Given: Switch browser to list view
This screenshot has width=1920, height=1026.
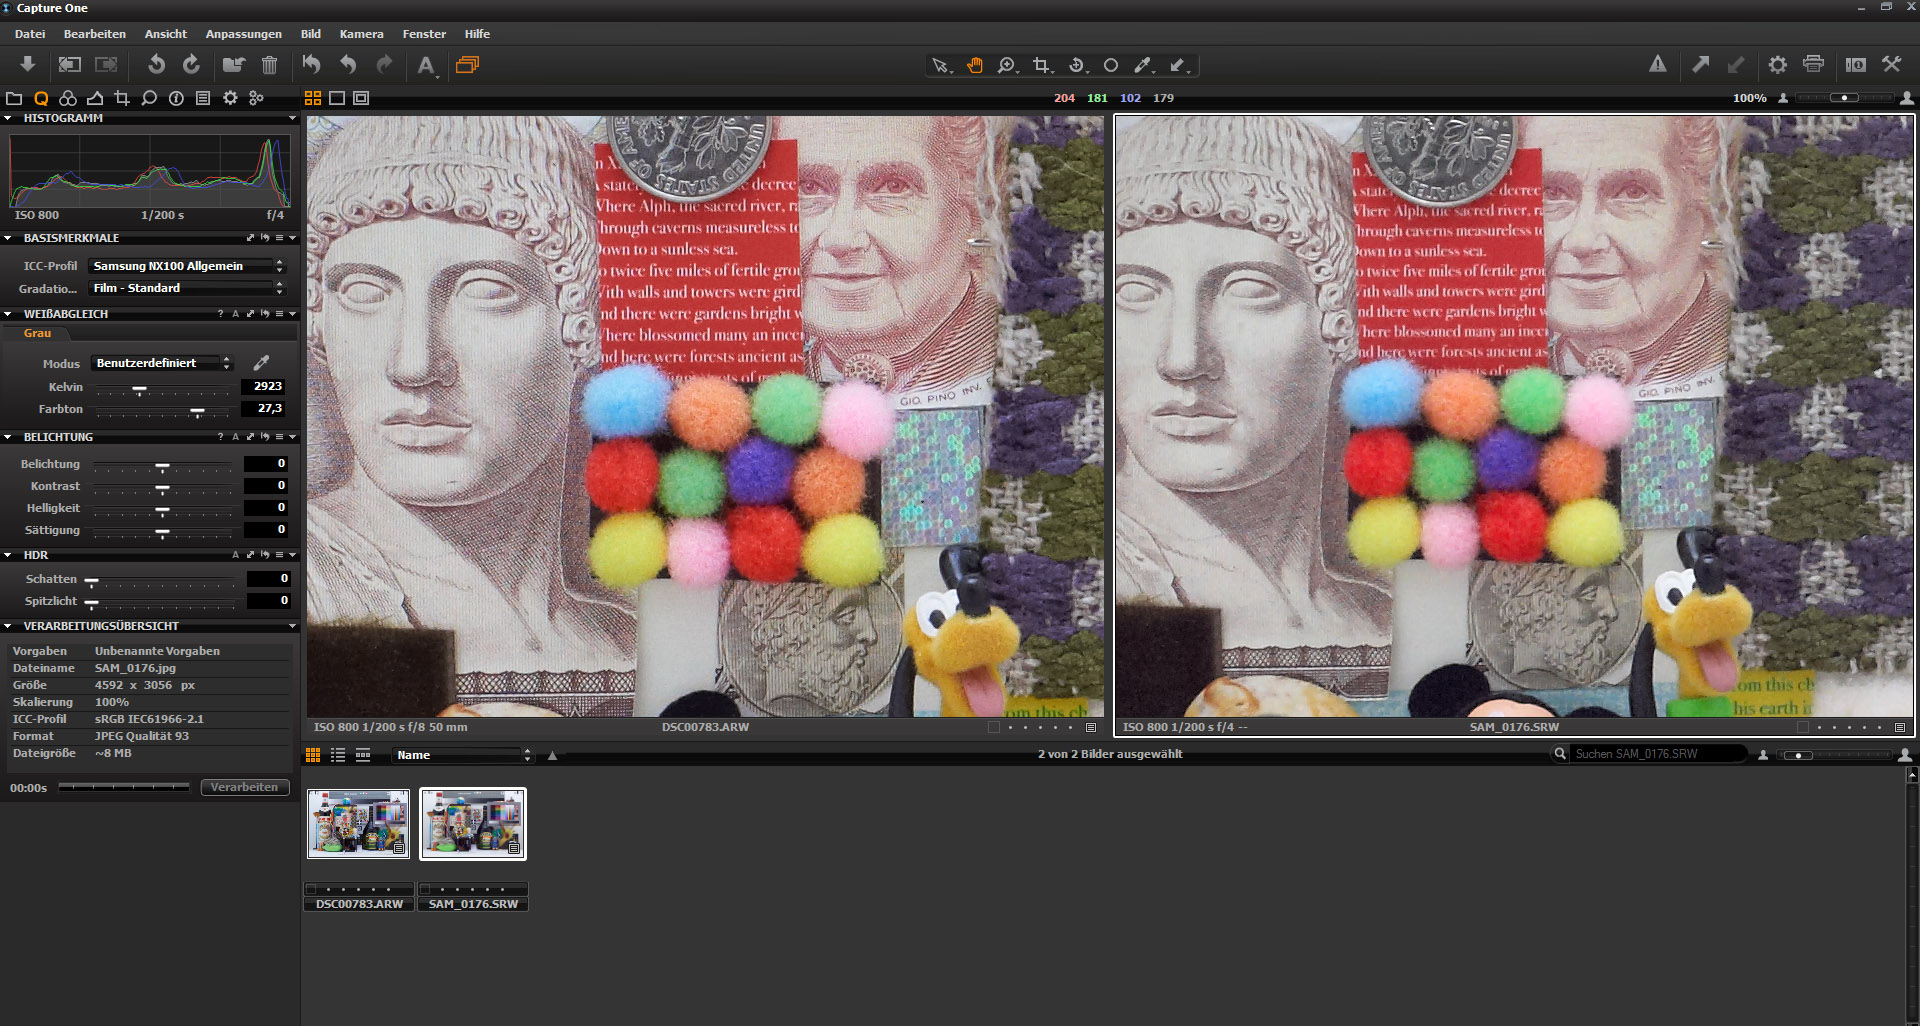Looking at the screenshot, I should pyautogui.click(x=338, y=755).
